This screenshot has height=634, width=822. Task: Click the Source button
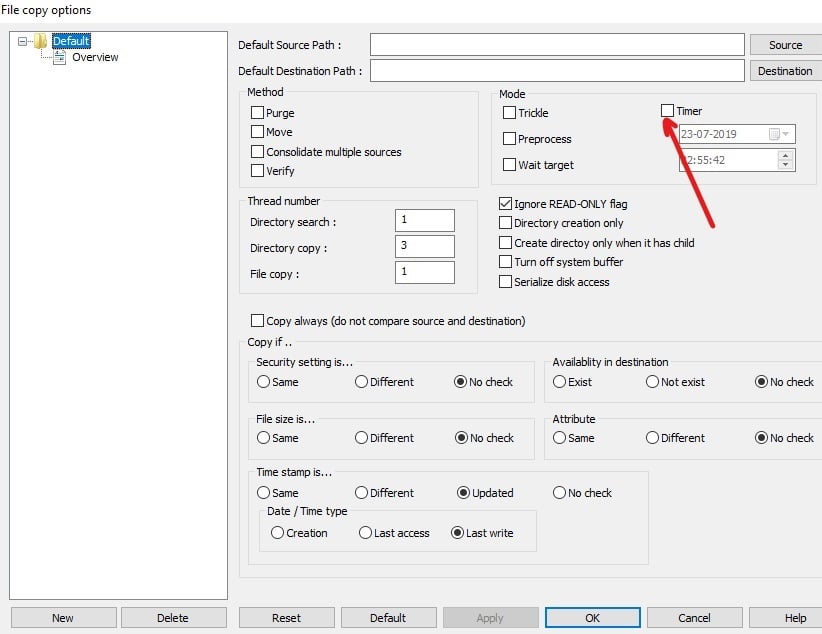[785, 44]
